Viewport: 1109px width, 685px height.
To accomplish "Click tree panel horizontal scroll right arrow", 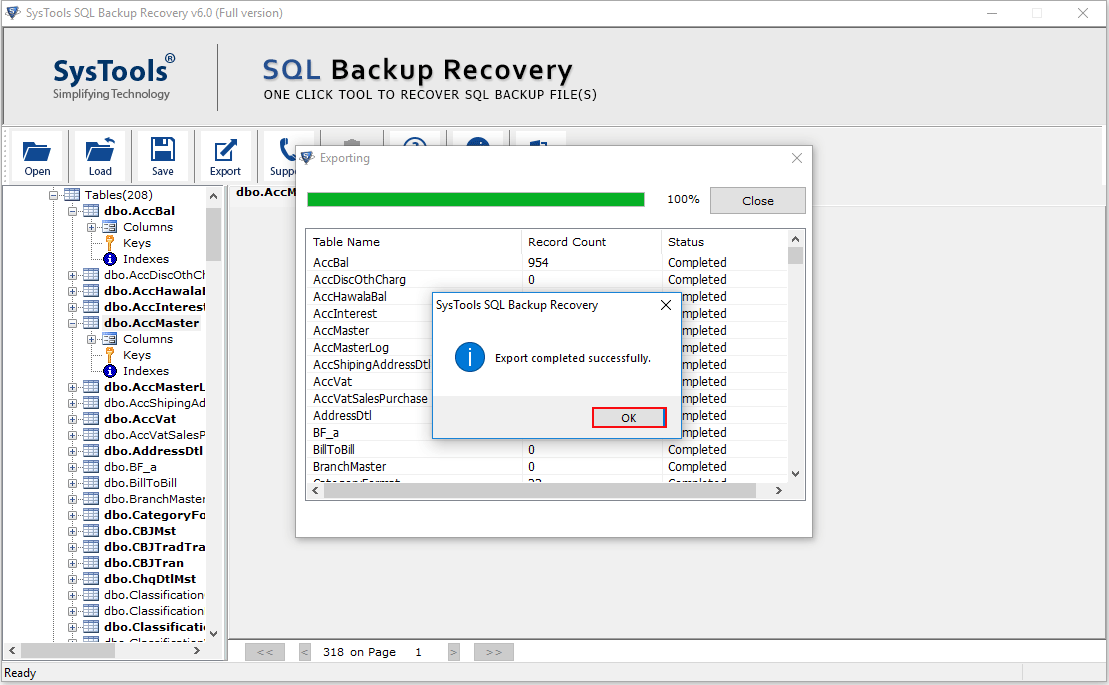I will (x=197, y=650).
